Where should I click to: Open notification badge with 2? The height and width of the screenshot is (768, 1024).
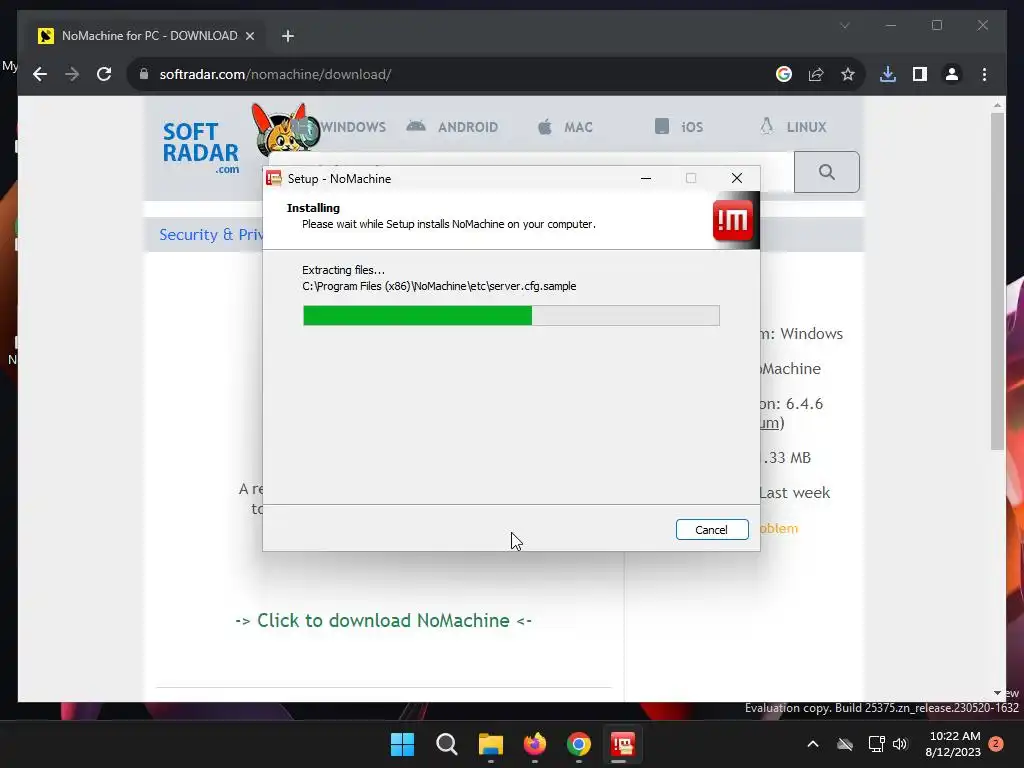[x=996, y=744]
